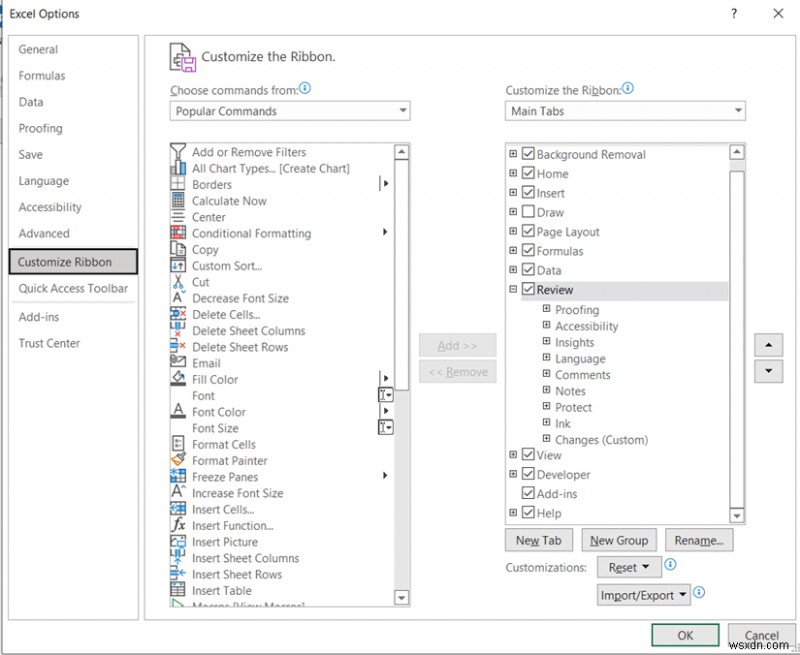Screen dimensions: 800x655
Task: Expand the Home tab tree
Action: (513, 173)
